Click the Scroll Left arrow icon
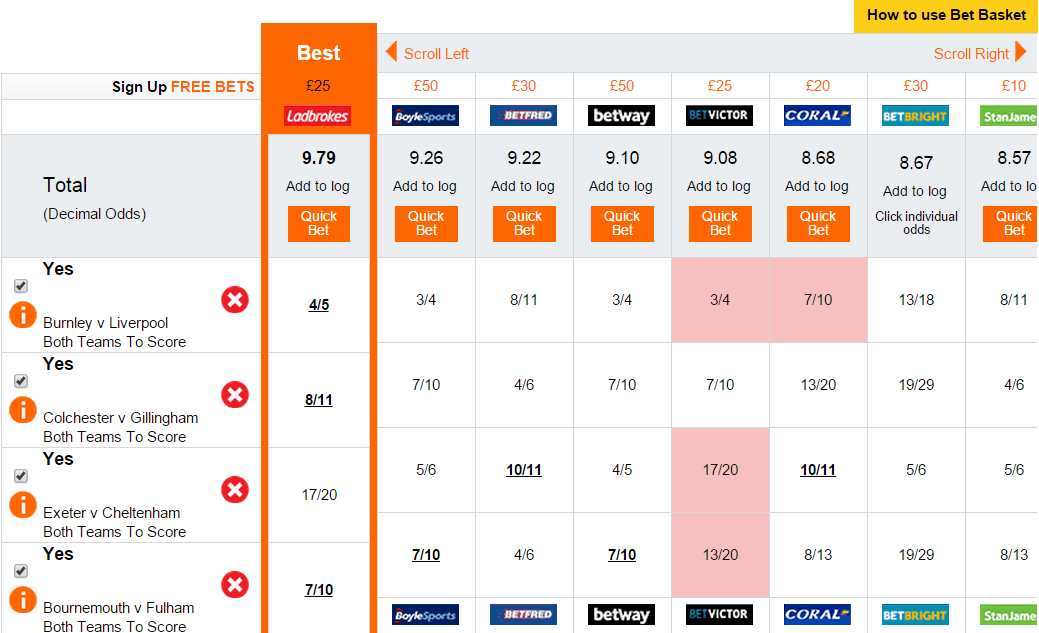 pyautogui.click(x=392, y=52)
